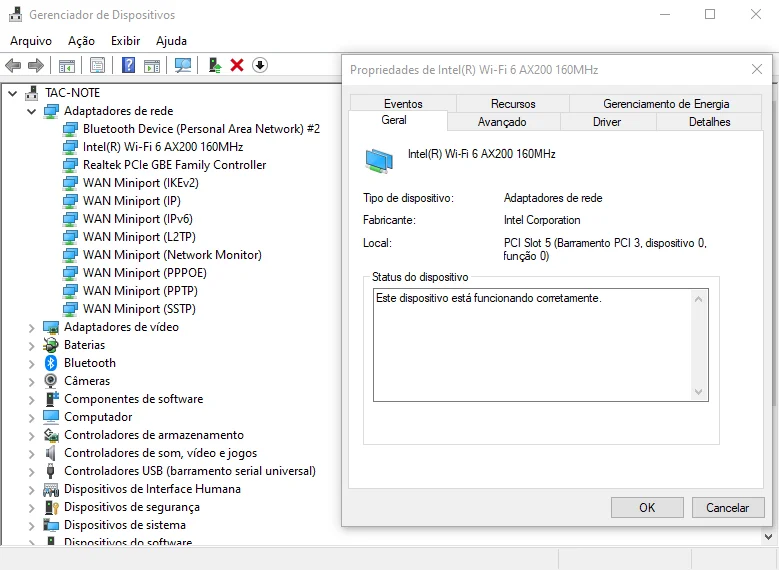
Task: Open the Ação menu
Action: click(81, 41)
